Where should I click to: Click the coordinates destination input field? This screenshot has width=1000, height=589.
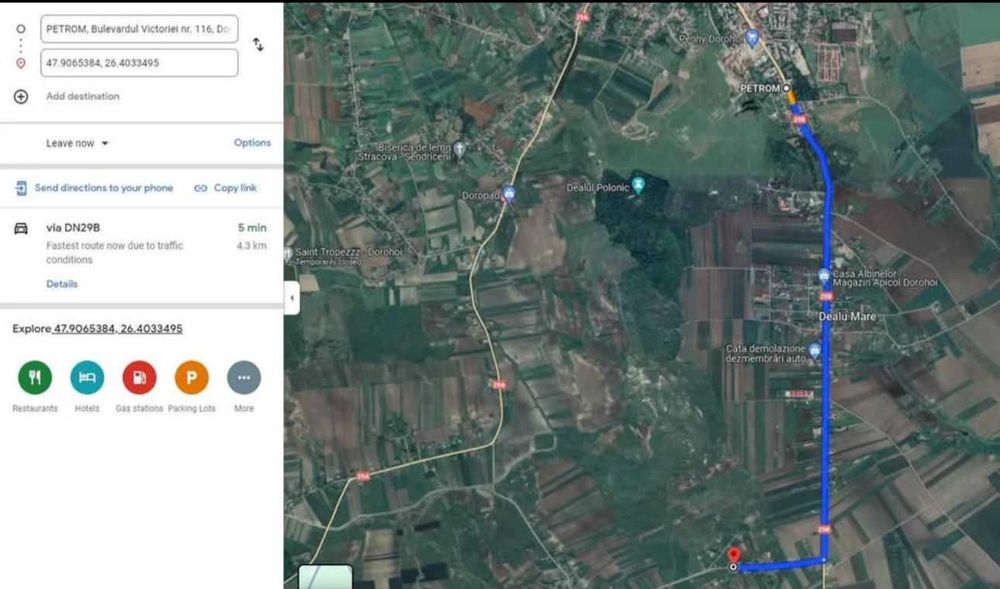139,63
